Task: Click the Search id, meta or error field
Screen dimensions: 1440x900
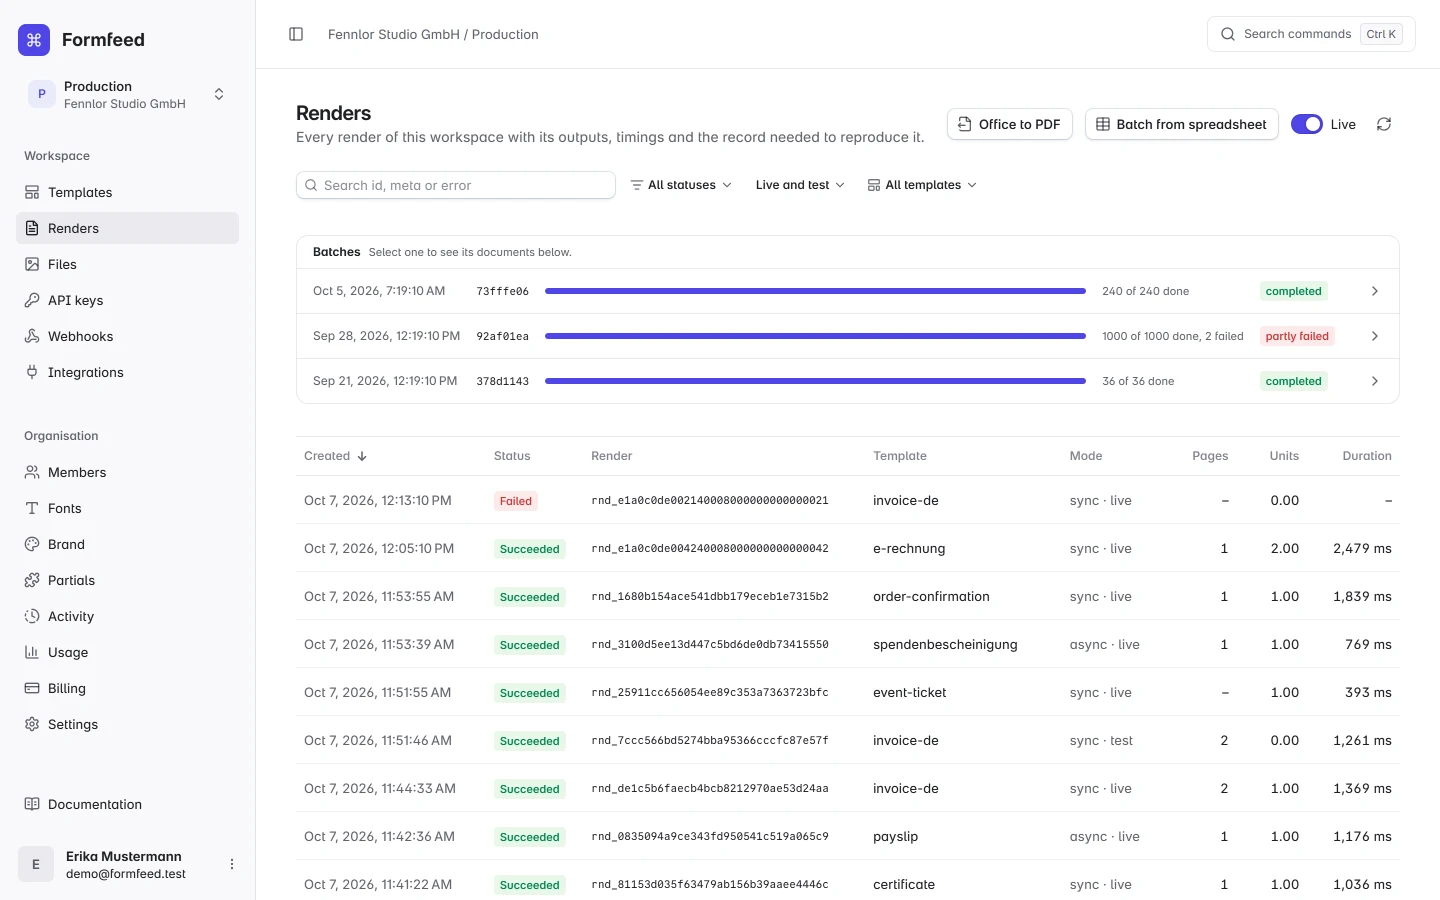Action: [456, 185]
